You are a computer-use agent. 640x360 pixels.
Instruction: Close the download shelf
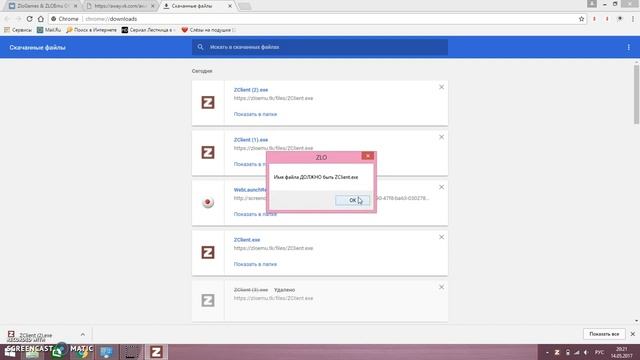click(633, 334)
